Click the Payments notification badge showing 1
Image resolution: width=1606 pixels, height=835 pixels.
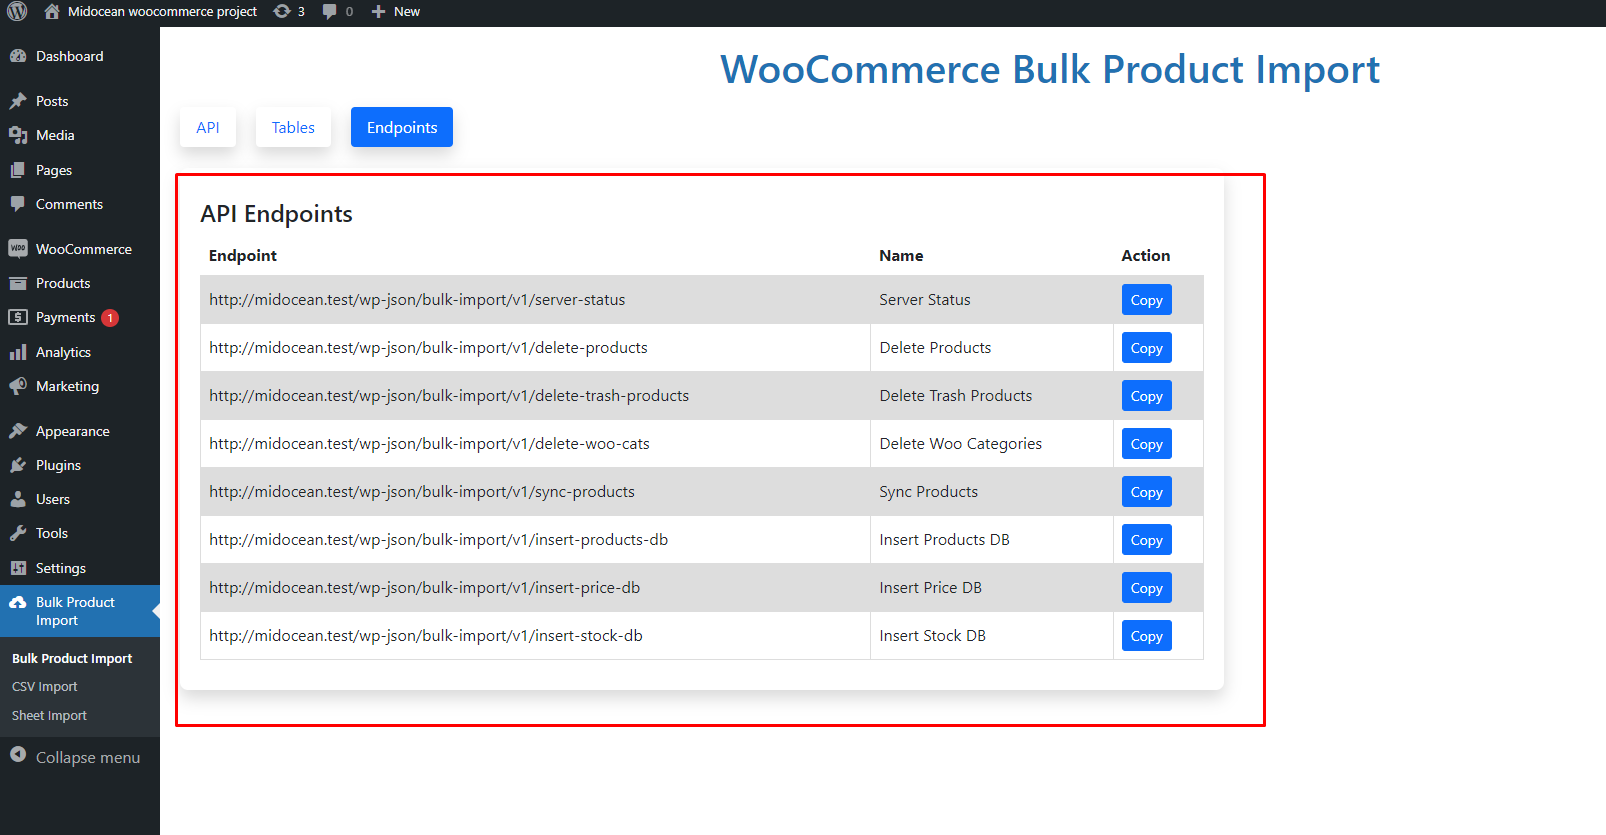(x=110, y=318)
